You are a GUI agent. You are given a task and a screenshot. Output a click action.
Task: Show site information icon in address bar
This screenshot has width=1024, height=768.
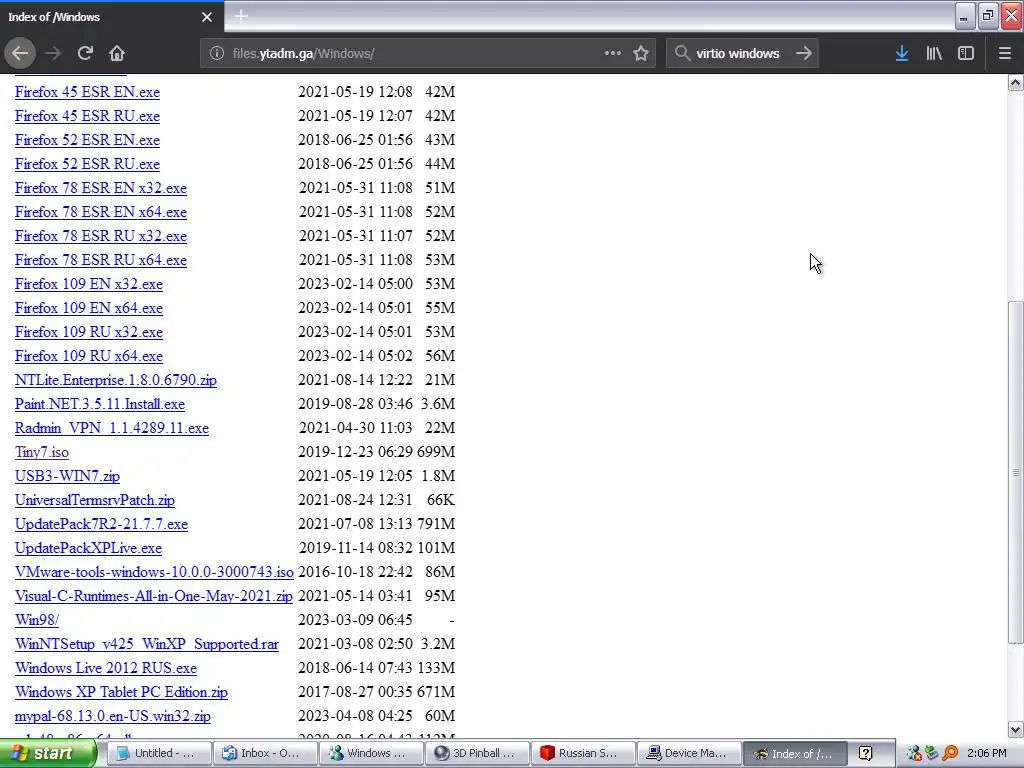(217, 53)
